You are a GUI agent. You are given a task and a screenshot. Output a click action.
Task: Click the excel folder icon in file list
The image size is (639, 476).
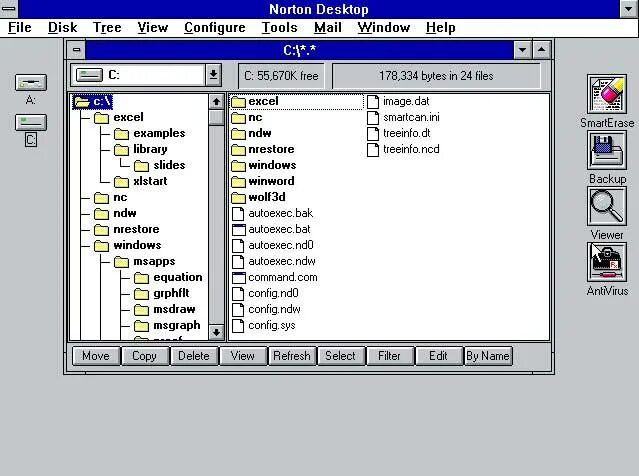click(238, 101)
